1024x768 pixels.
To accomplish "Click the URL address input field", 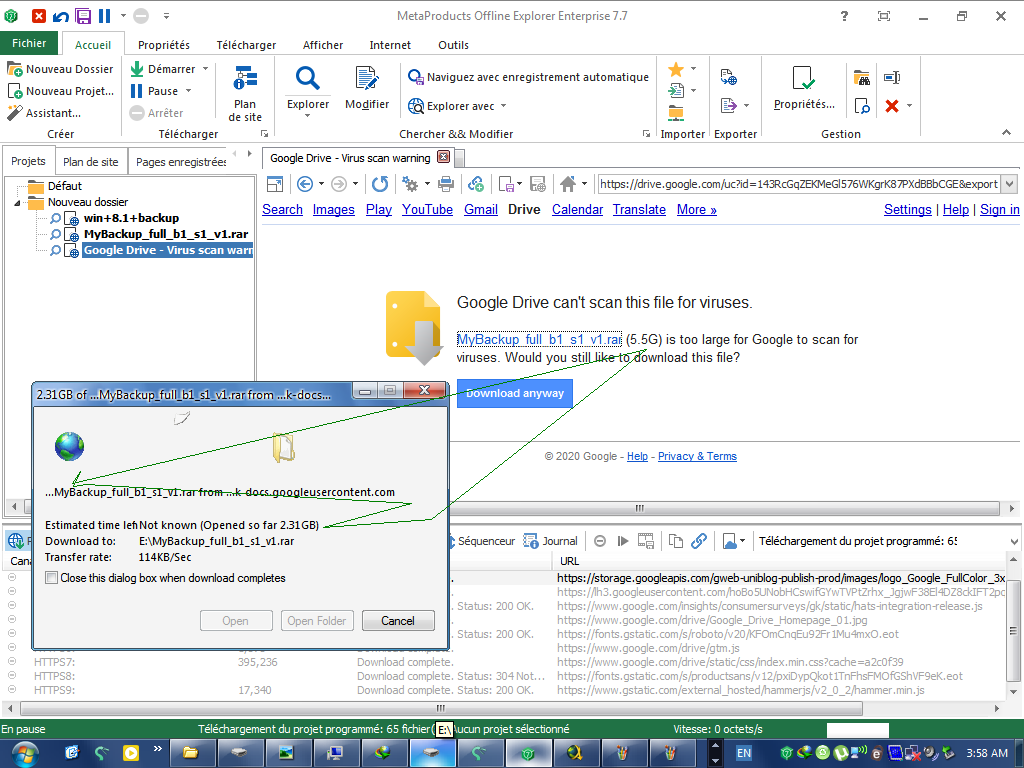I will pyautogui.click(x=799, y=184).
